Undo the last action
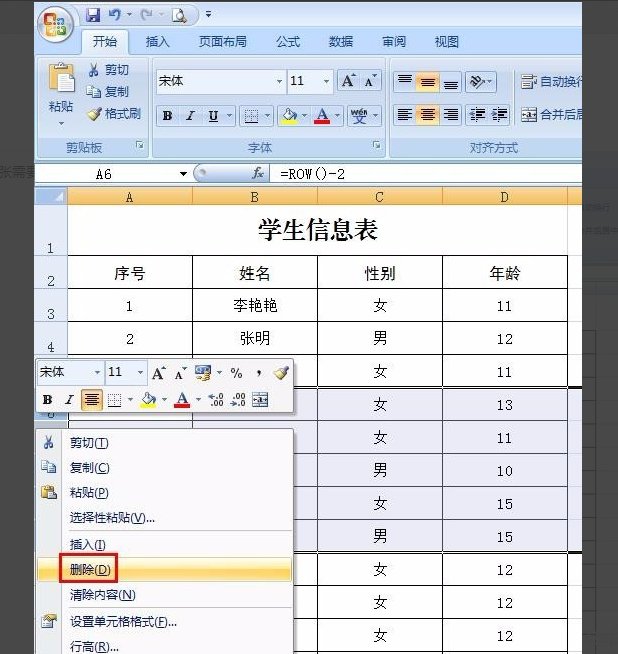The image size is (618, 654). pos(115,15)
